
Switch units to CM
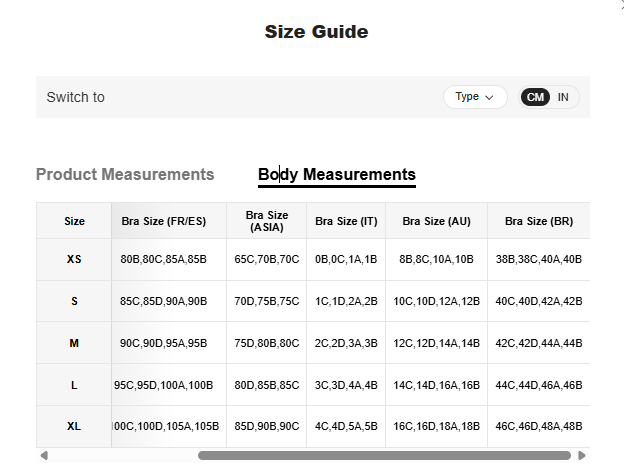point(536,97)
